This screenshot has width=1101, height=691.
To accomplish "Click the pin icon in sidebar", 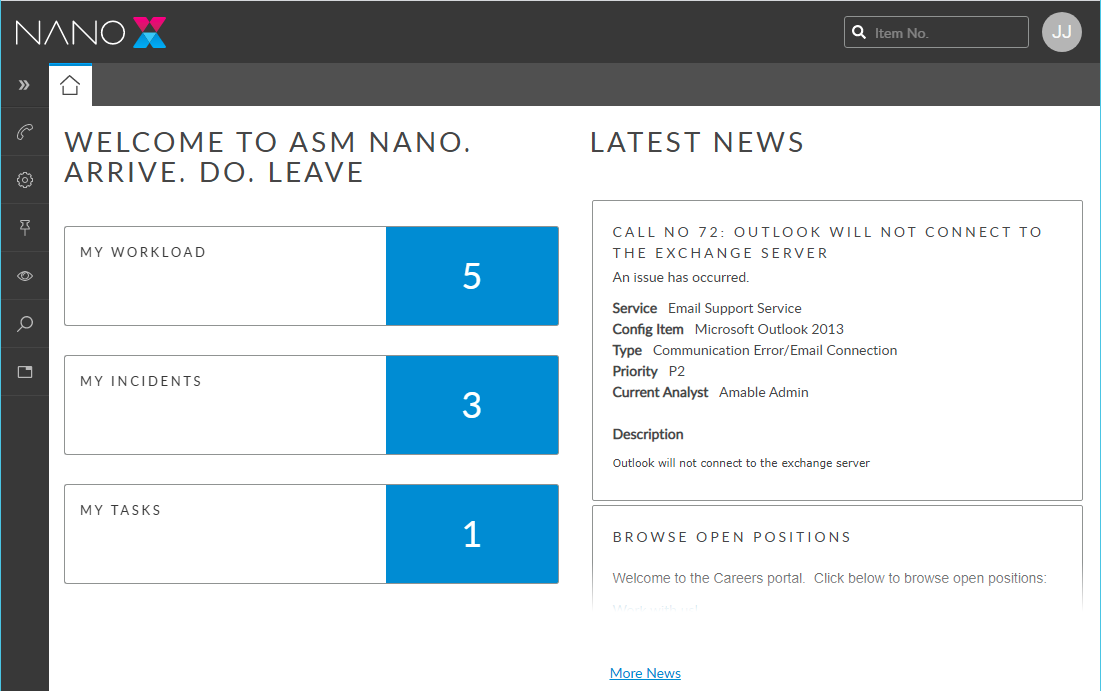I will tap(25, 229).
